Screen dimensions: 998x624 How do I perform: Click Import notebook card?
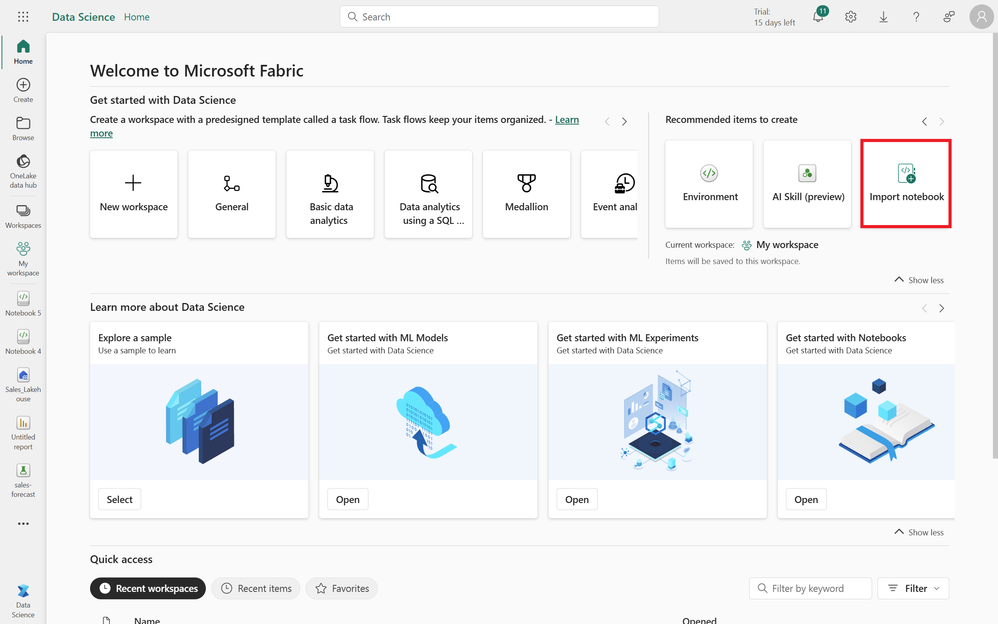[906, 184]
